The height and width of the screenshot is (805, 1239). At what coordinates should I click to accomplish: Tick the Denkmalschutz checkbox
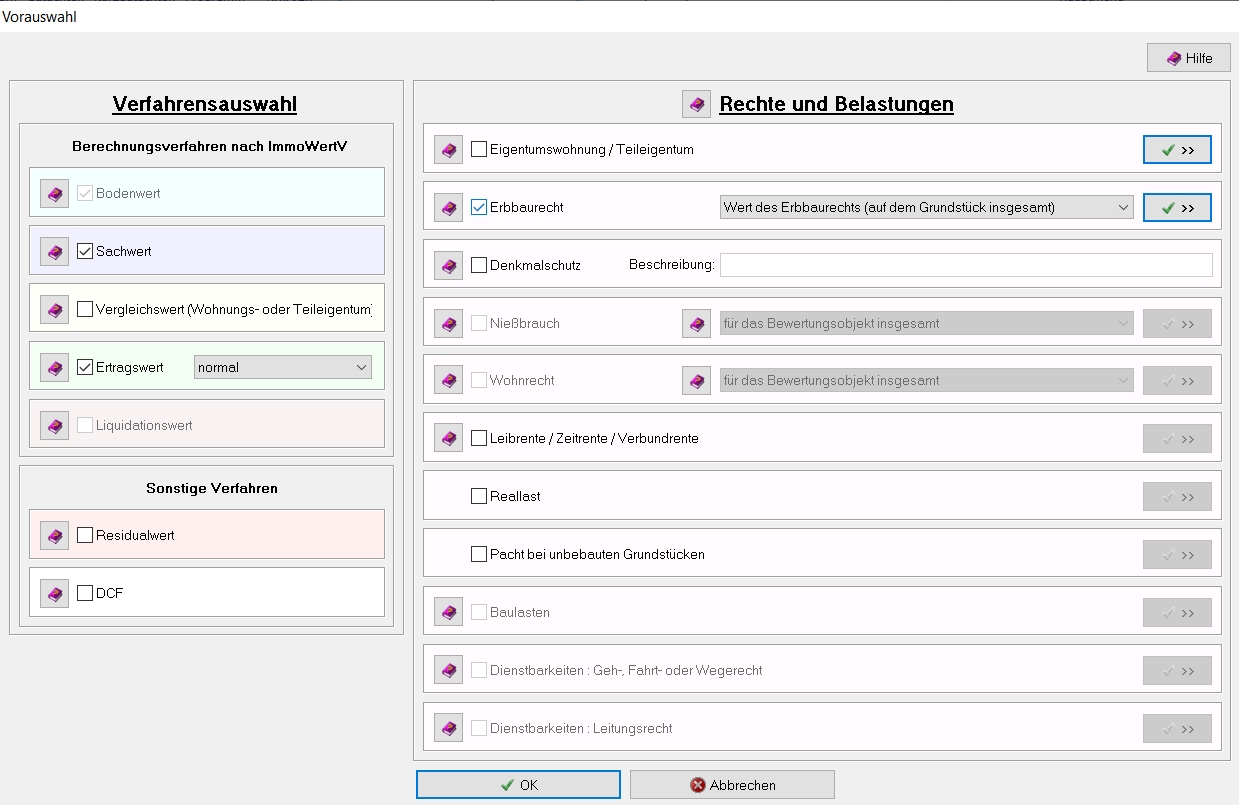(479, 266)
